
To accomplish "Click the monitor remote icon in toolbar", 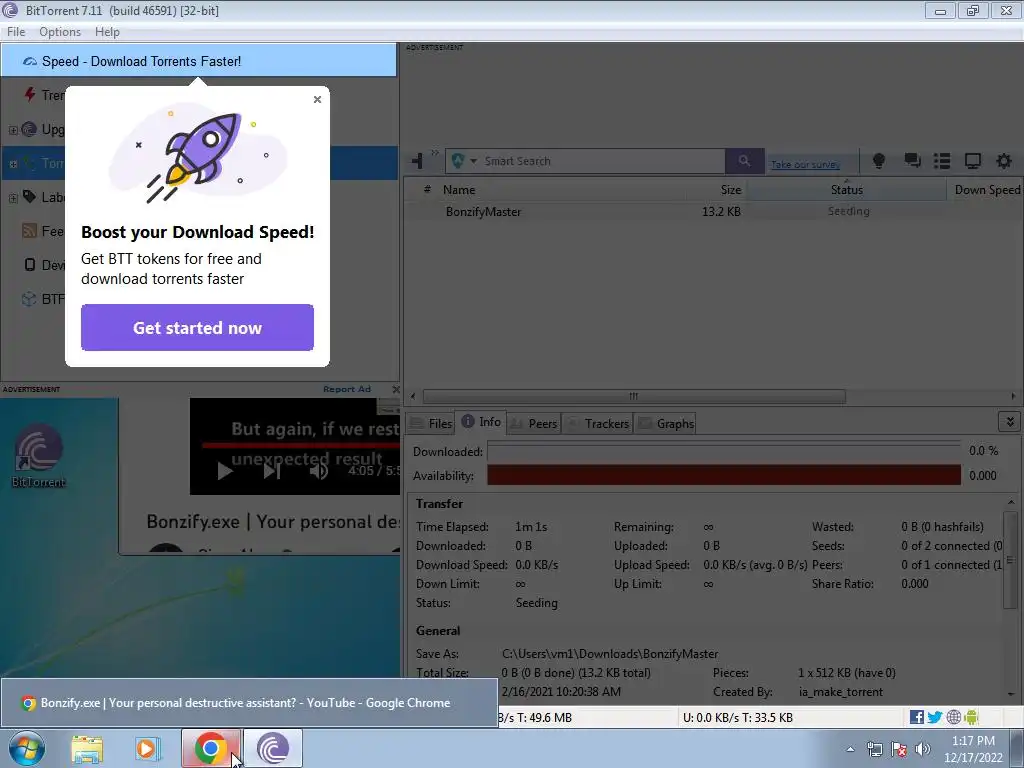I will 972,161.
